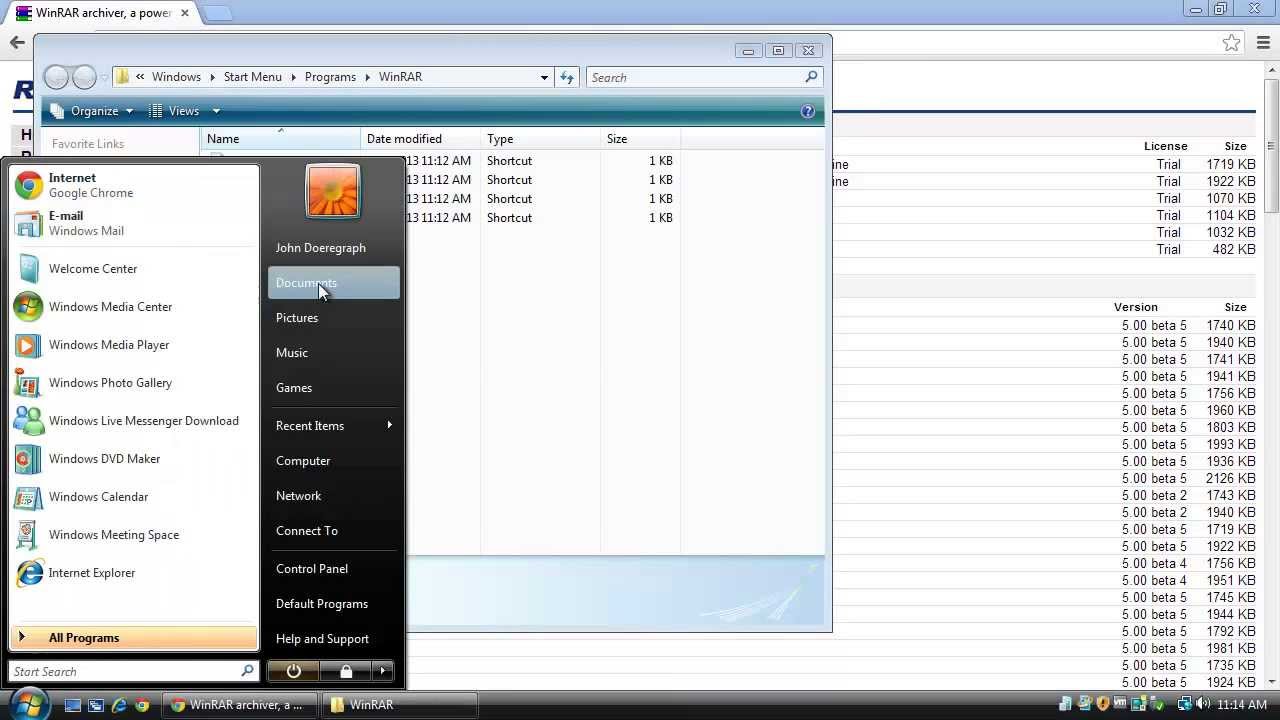Sort by Size column header in Explorer
The width and height of the screenshot is (1280, 720).
[x=640, y=139]
